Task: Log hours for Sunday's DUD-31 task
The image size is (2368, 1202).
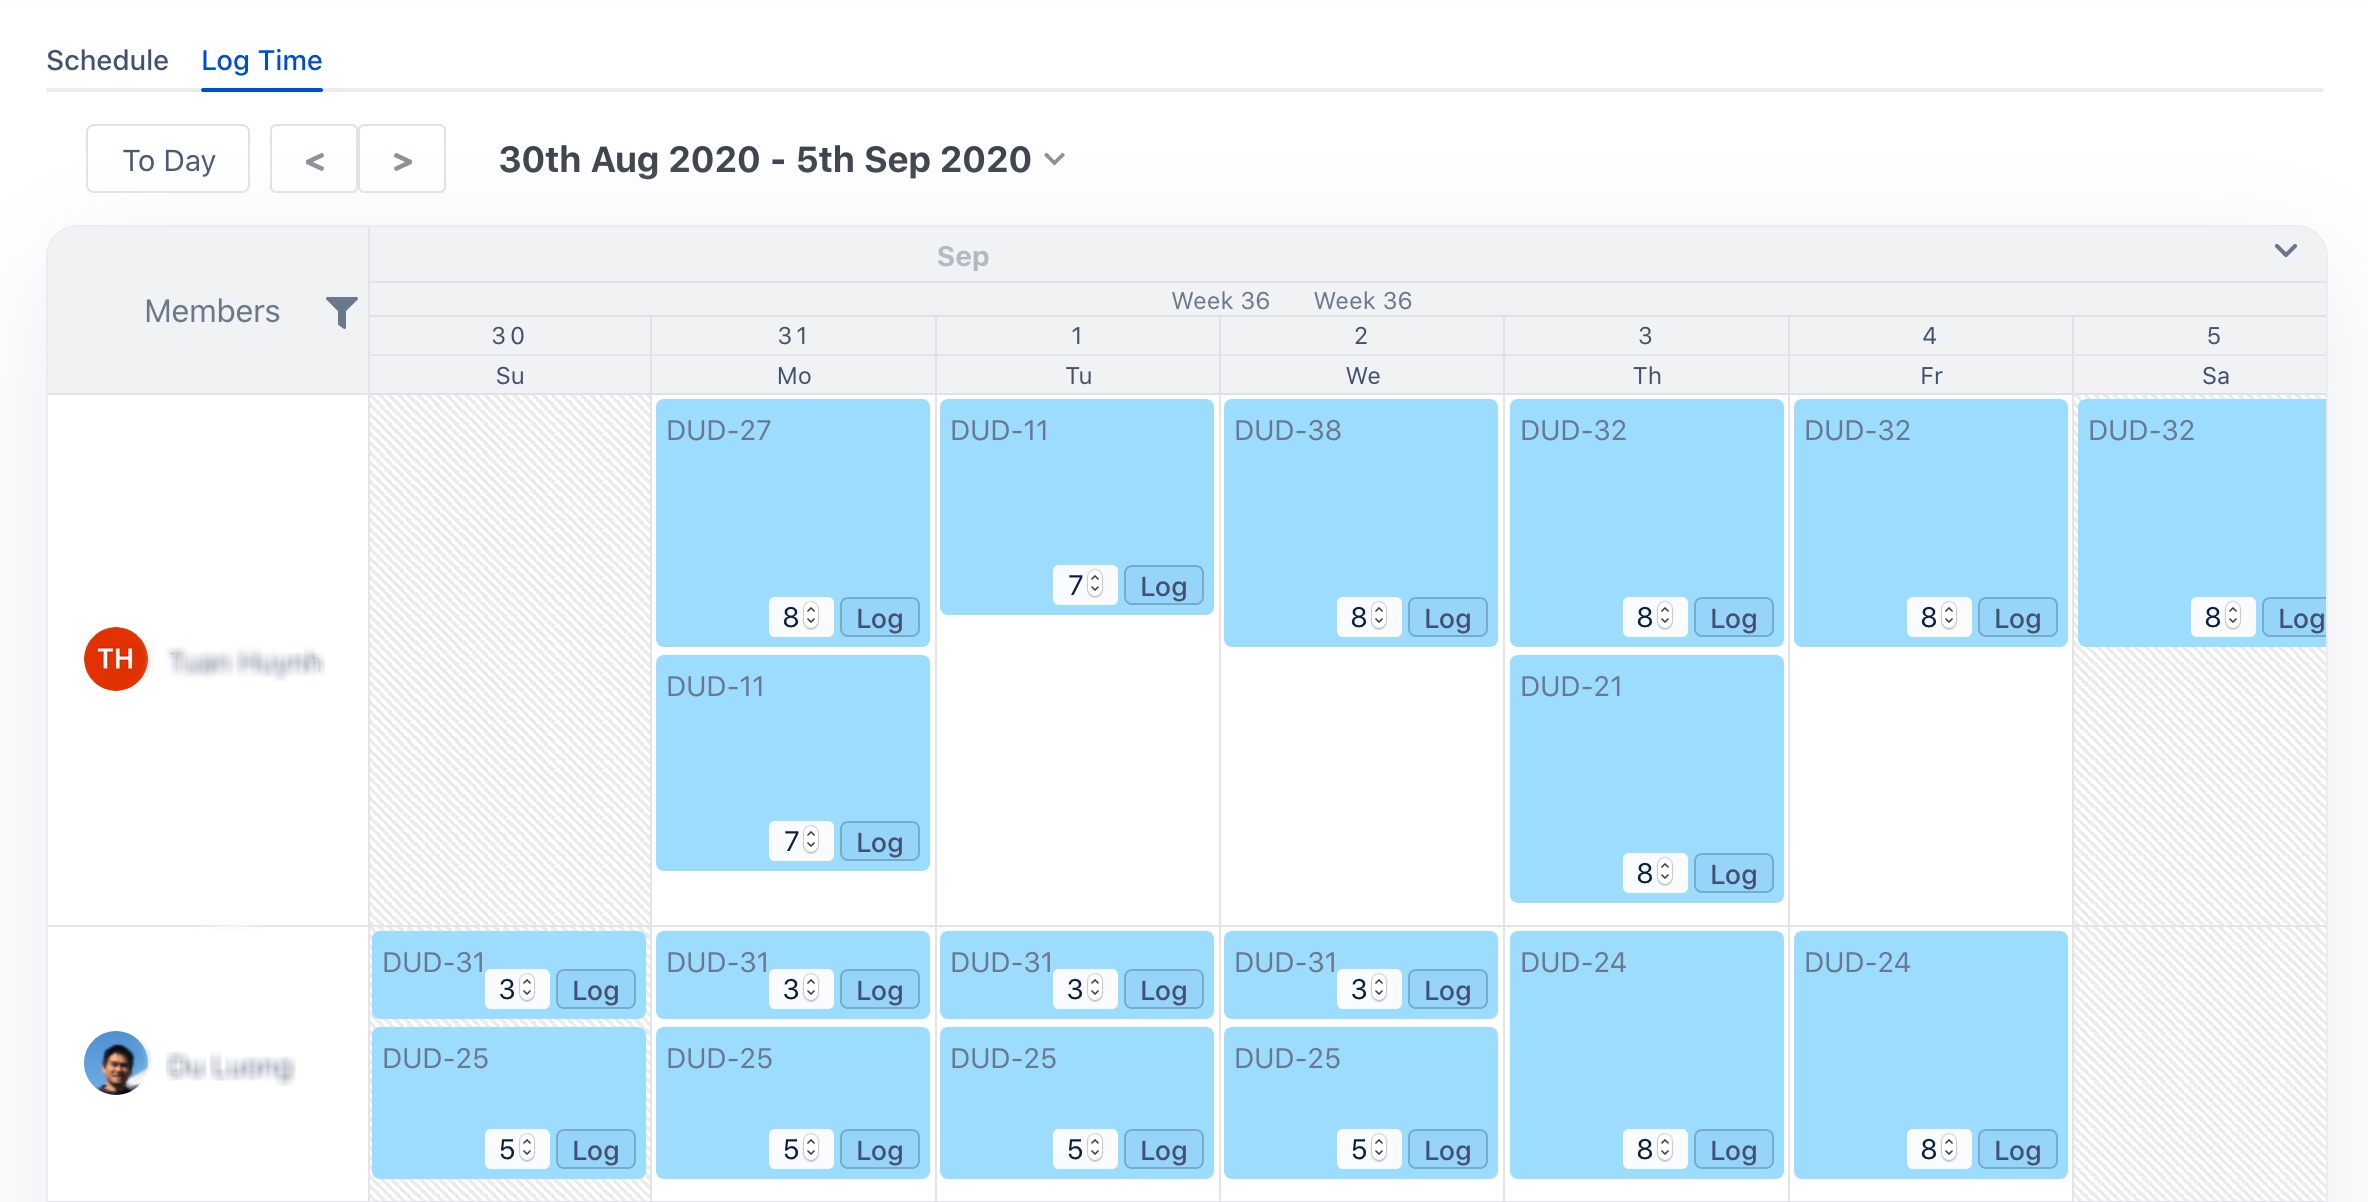Action: point(595,990)
